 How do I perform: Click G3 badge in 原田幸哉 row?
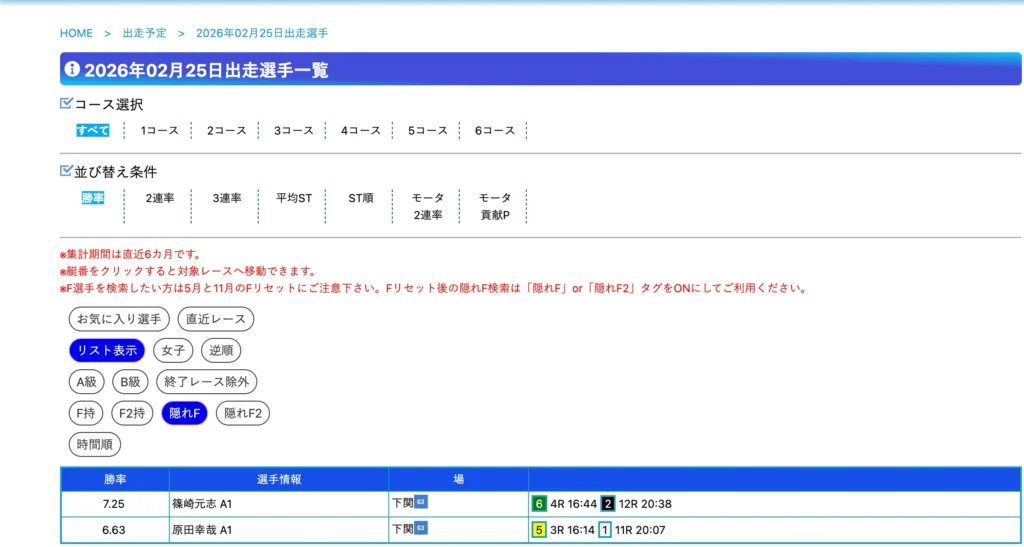(421, 528)
